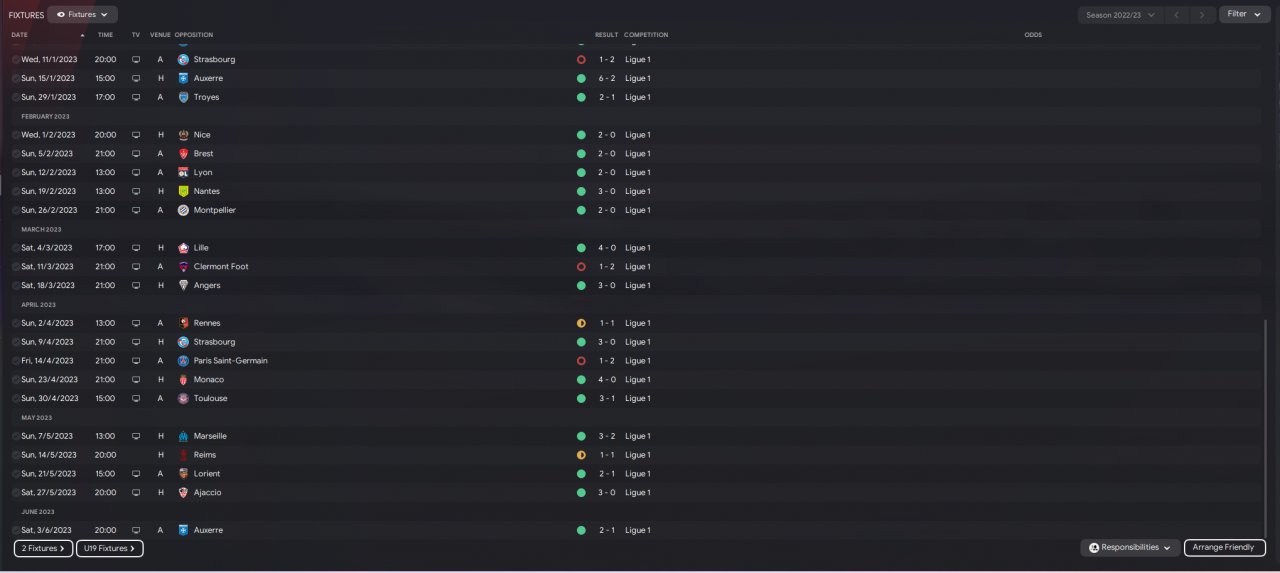Click the Nantes yellow club badge
This screenshot has height=573, width=1280.
pyautogui.click(x=183, y=191)
